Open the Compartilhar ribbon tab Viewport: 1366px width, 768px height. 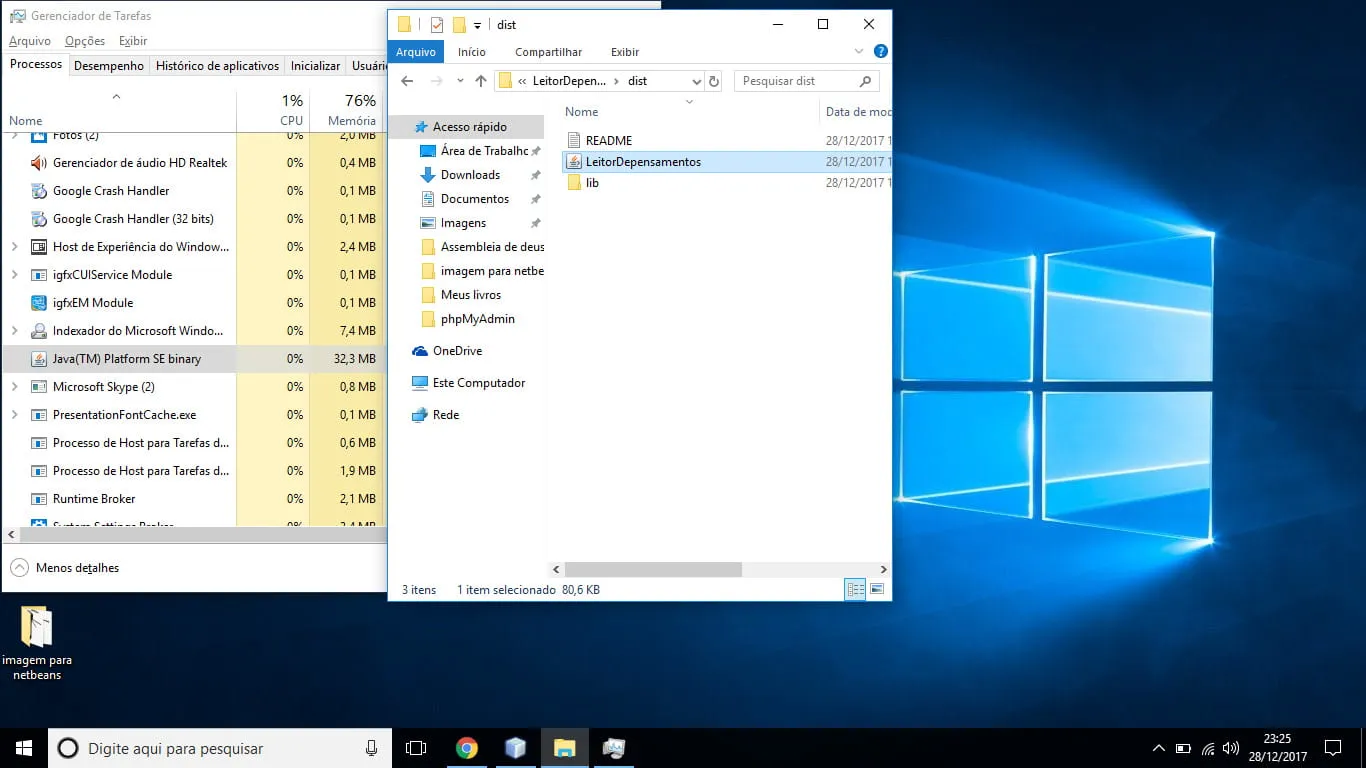tap(548, 52)
